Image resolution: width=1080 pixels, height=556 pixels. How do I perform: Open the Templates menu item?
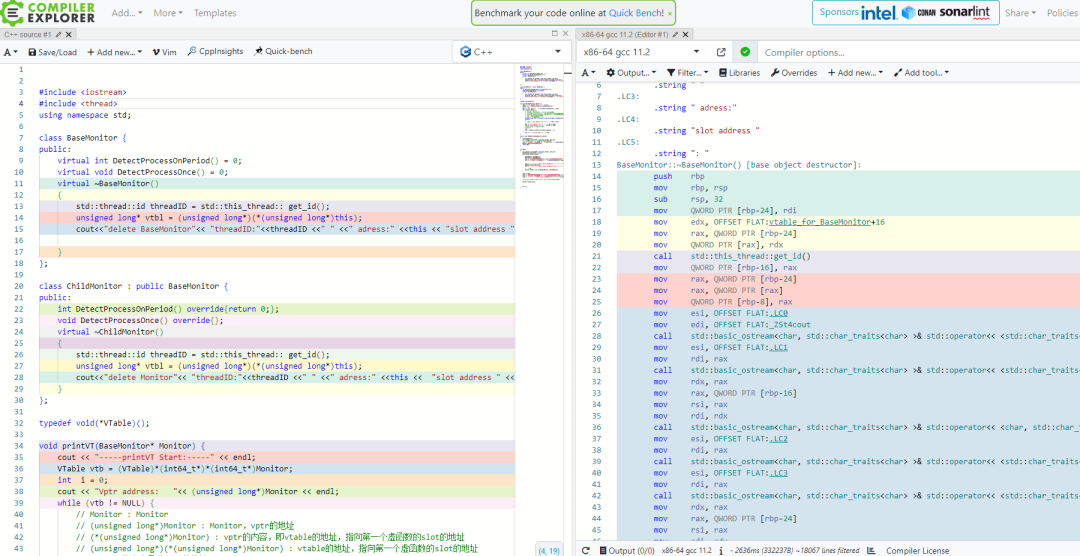click(x=215, y=13)
